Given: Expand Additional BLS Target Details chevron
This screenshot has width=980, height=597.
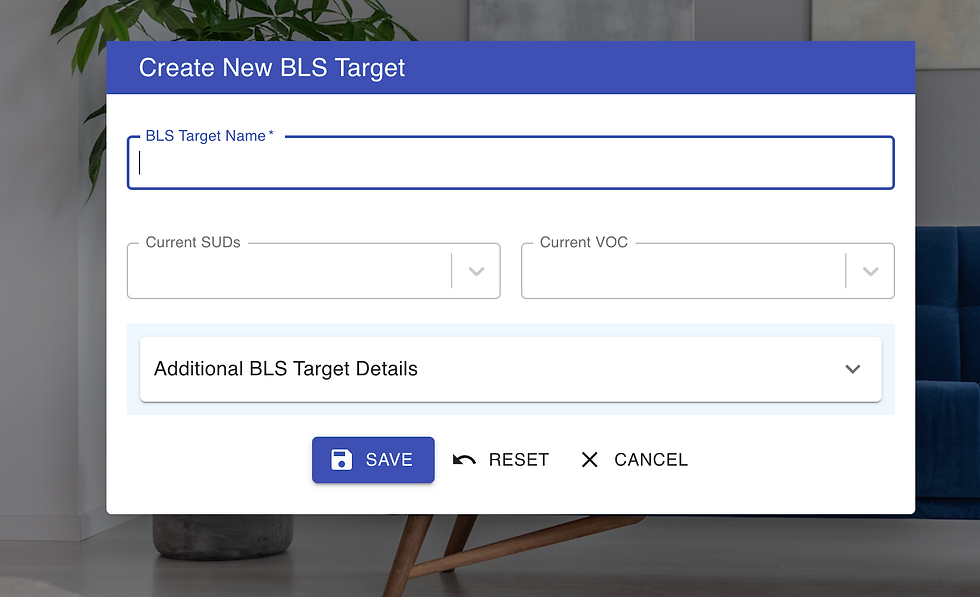Looking at the screenshot, I should click(852, 369).
